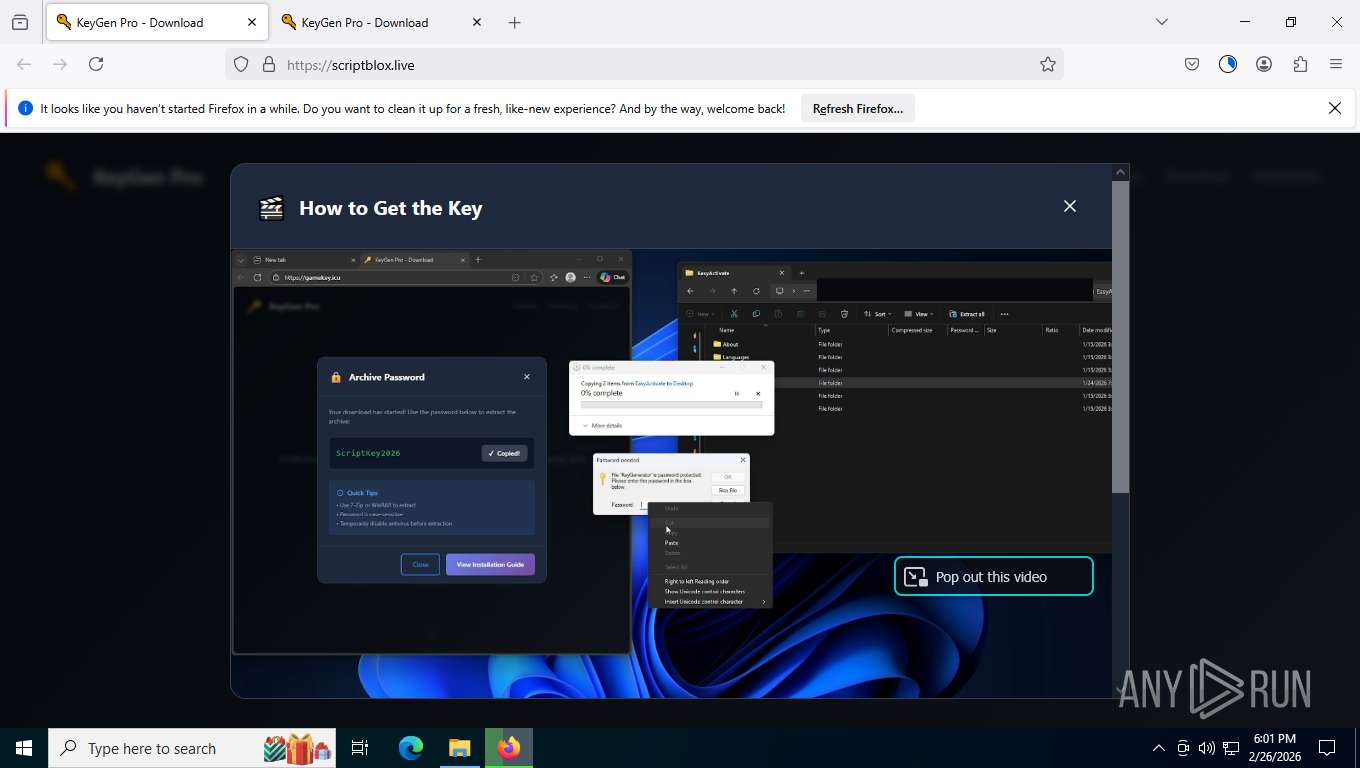Open the extensions puzzle icon
1360x768 pixels.
pyautogui.click(x=1300, y=64)
